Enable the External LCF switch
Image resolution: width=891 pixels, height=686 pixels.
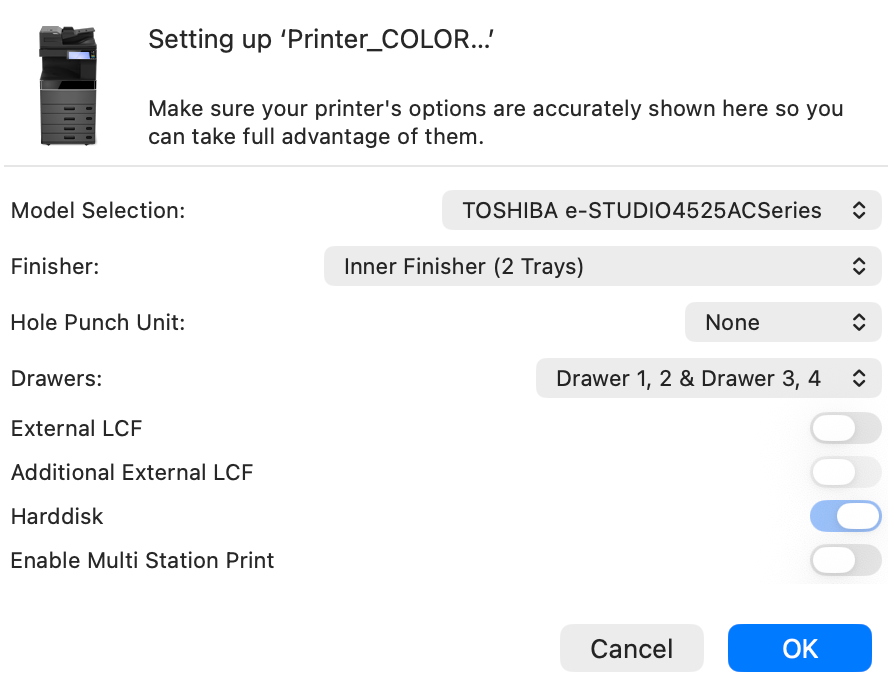[845, 429]
